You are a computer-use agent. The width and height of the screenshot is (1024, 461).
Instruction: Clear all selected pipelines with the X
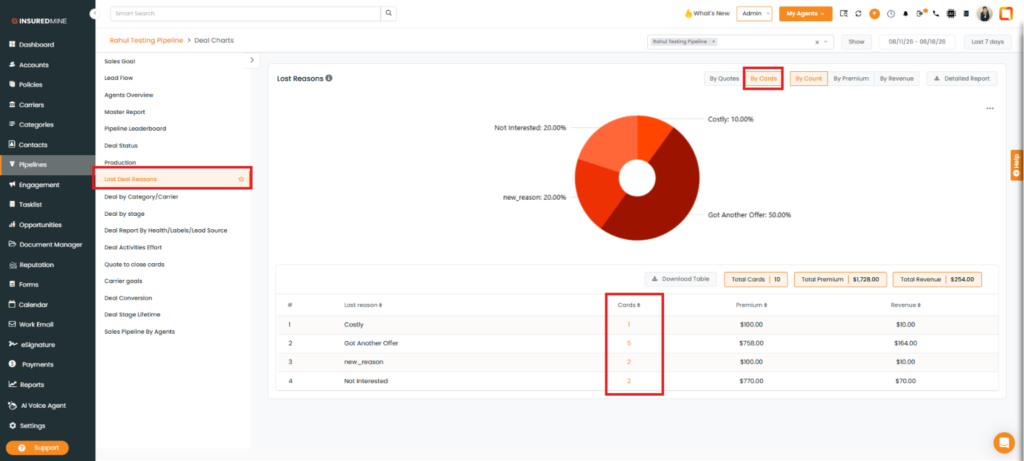click(817, 42)
